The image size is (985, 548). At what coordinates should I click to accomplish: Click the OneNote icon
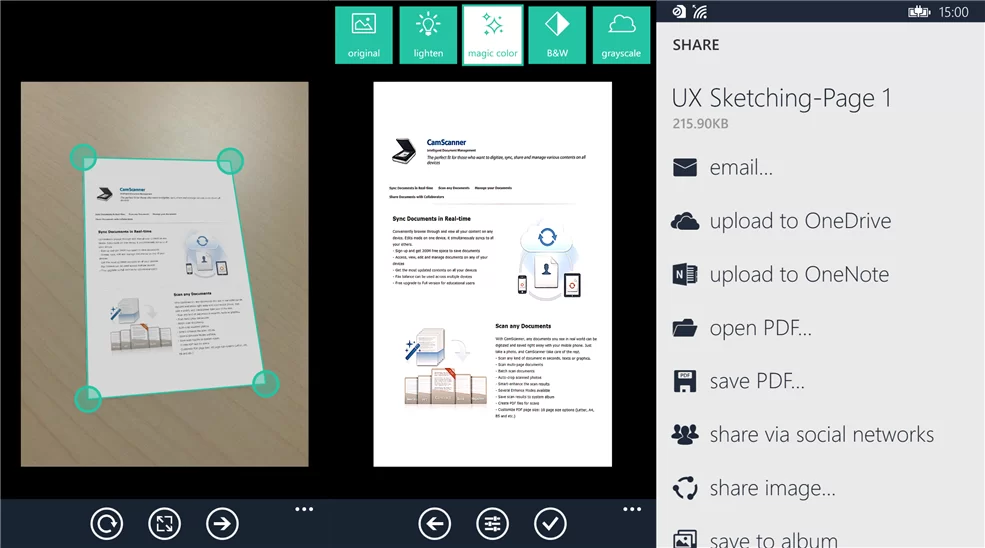point(685,275)
